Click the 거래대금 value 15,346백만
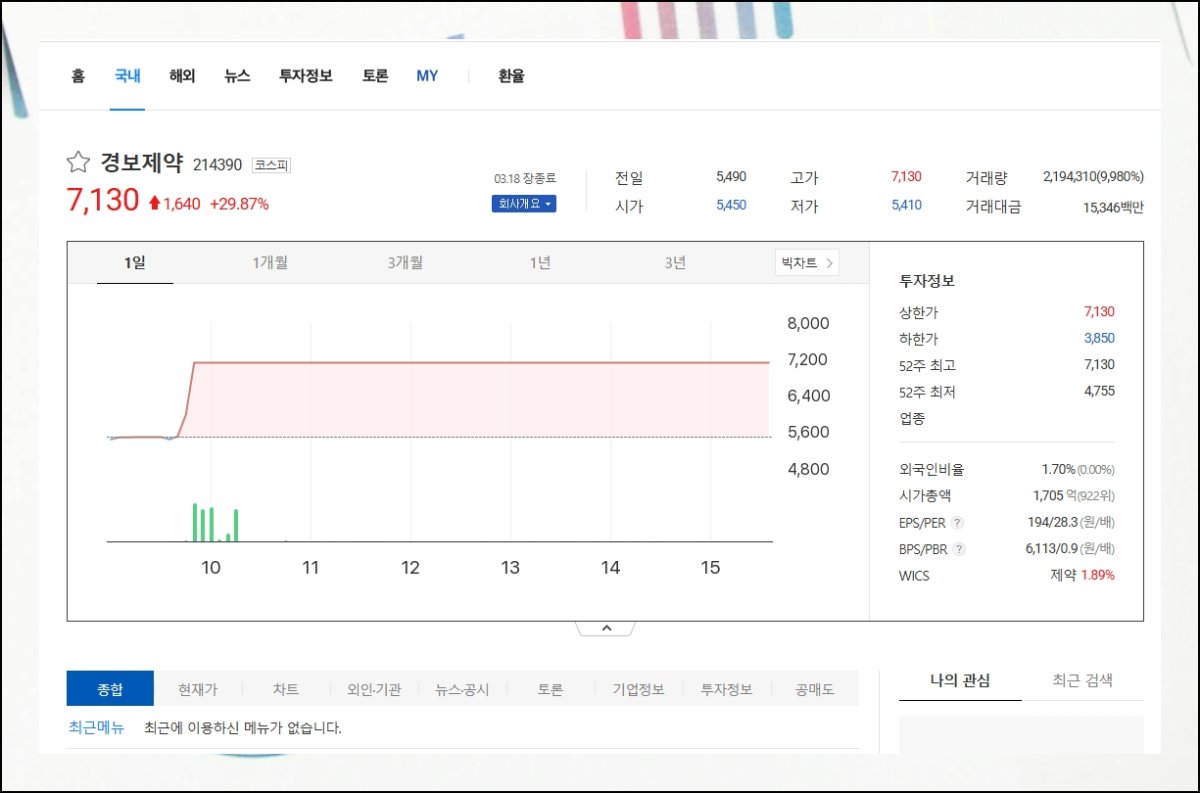The height and width of the screenshot is (793, 1200). tap(1113, 208)
